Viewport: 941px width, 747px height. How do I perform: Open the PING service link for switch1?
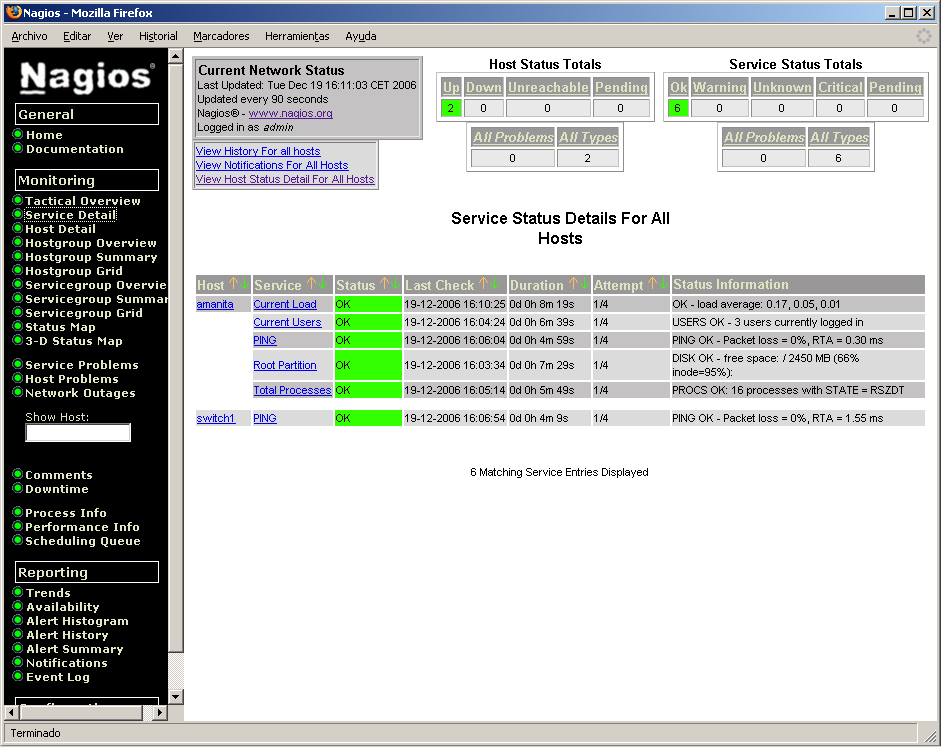click(x=265, y=418)
